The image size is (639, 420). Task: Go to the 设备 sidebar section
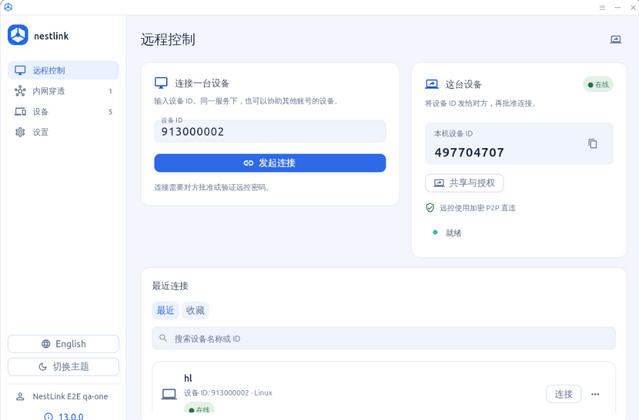point(63,112)
